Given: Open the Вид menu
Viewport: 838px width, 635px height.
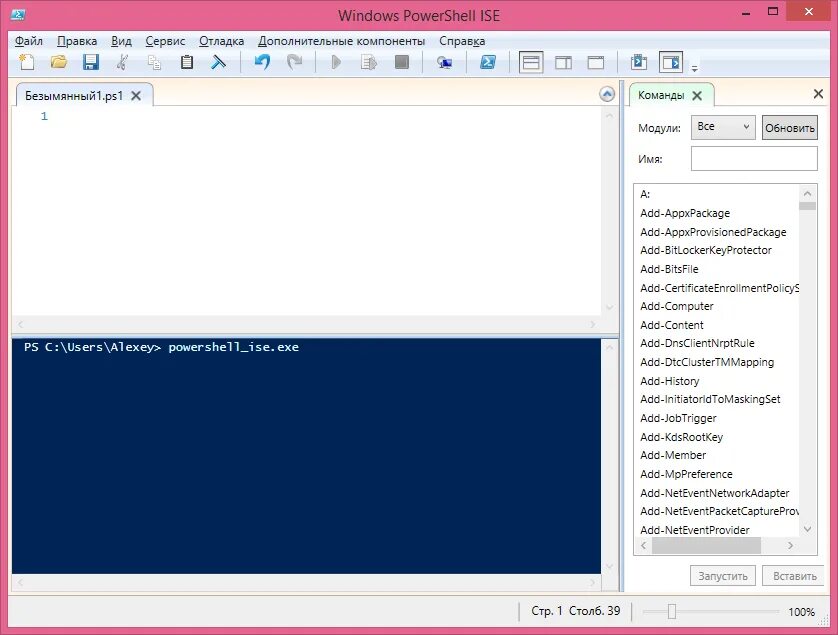Looking at the screenshot, I should [x=121, y=41].
